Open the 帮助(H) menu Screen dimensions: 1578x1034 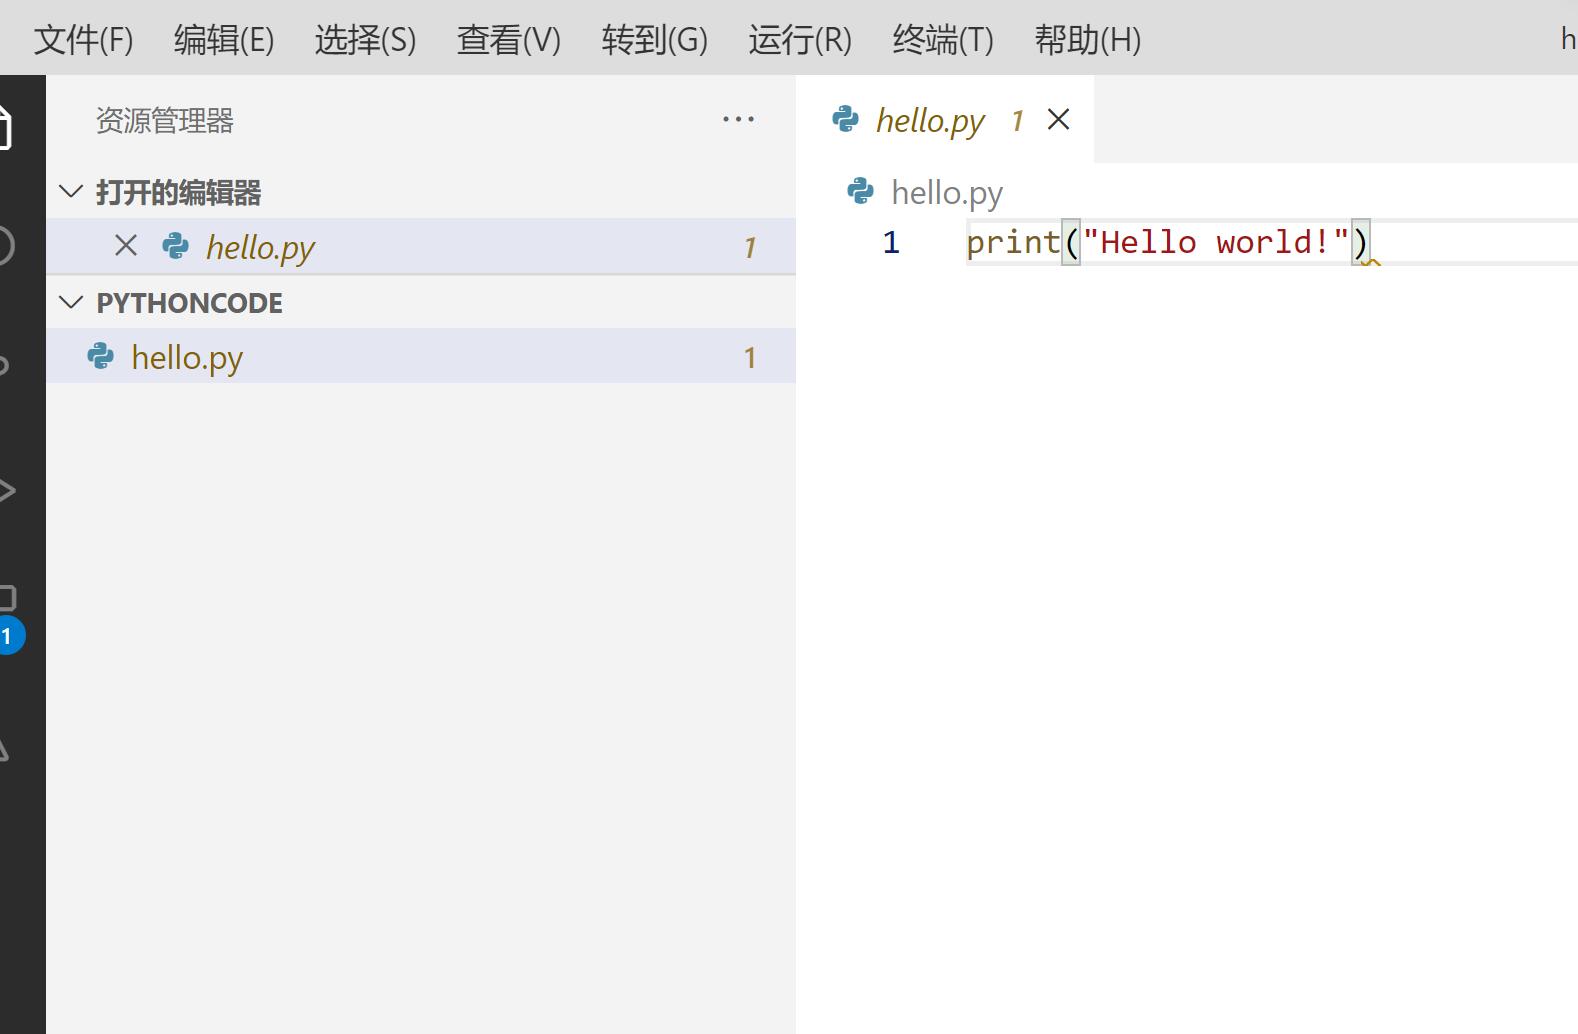(x=1087, y=40)
